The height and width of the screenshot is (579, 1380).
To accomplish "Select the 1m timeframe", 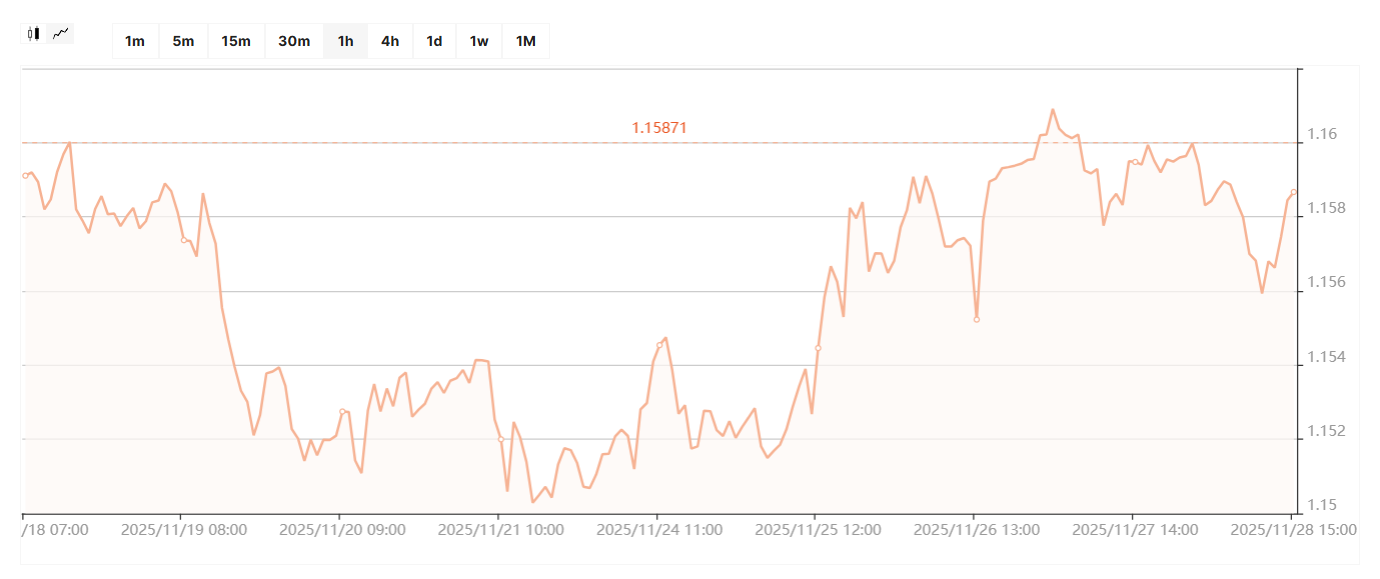I will 135,41.
